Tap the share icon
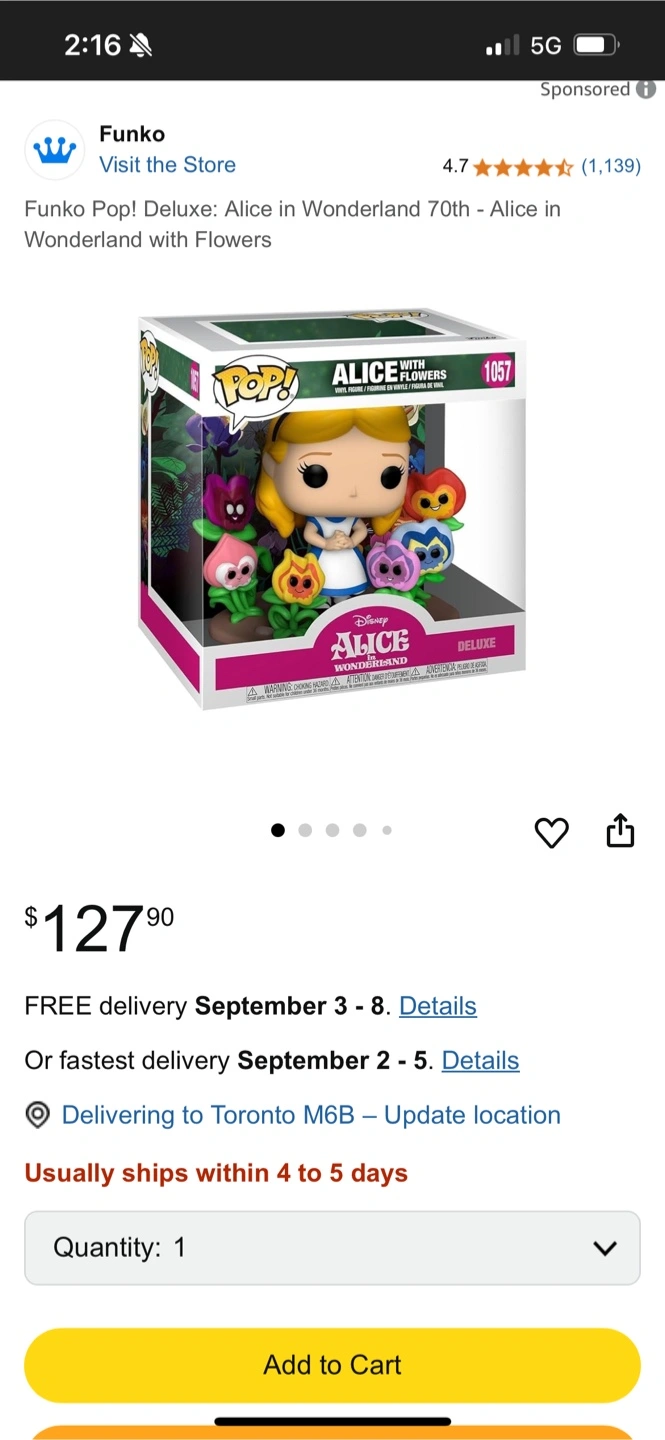 (620, 830)
